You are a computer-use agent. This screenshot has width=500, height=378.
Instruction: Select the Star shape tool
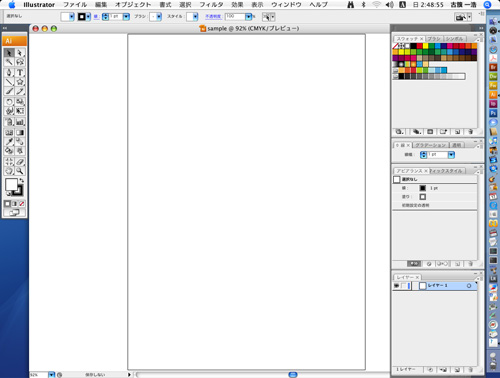click(20, 82)
